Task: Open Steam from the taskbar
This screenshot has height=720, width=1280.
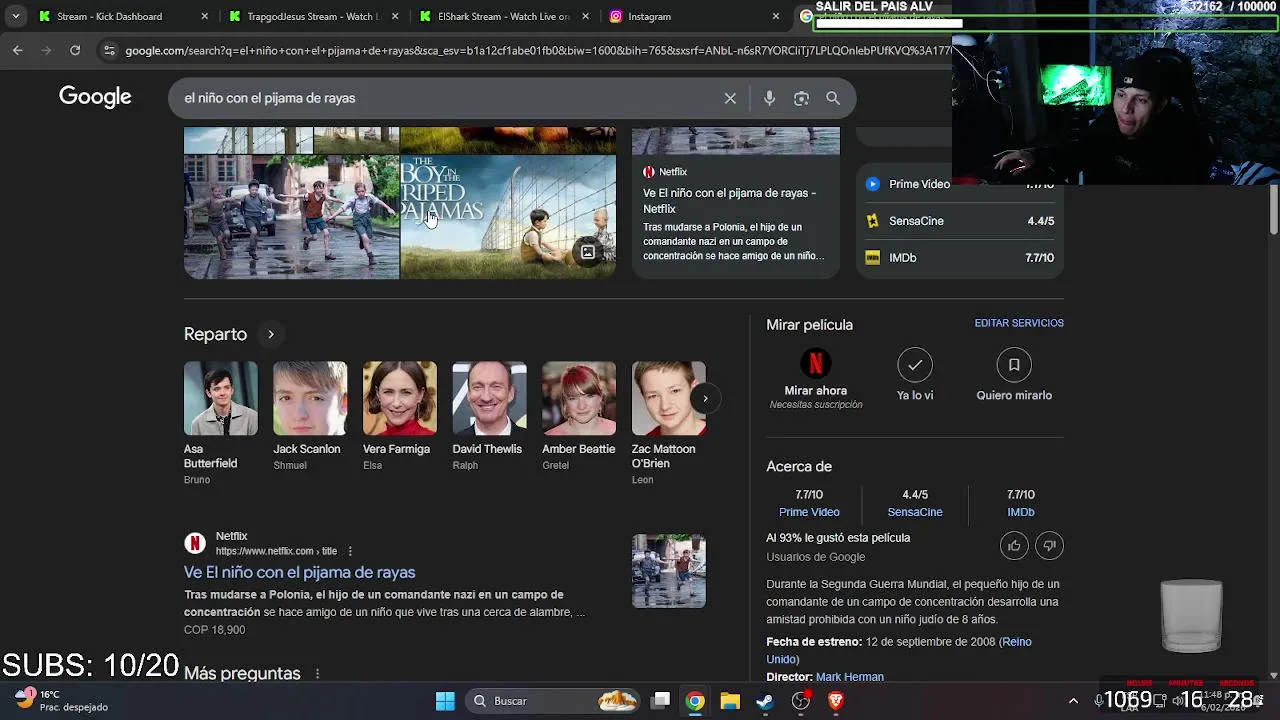Action: coord(765,701)
